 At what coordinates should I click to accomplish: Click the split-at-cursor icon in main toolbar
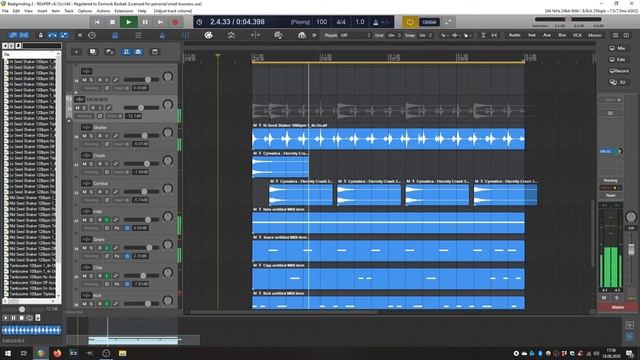(255, 36)
